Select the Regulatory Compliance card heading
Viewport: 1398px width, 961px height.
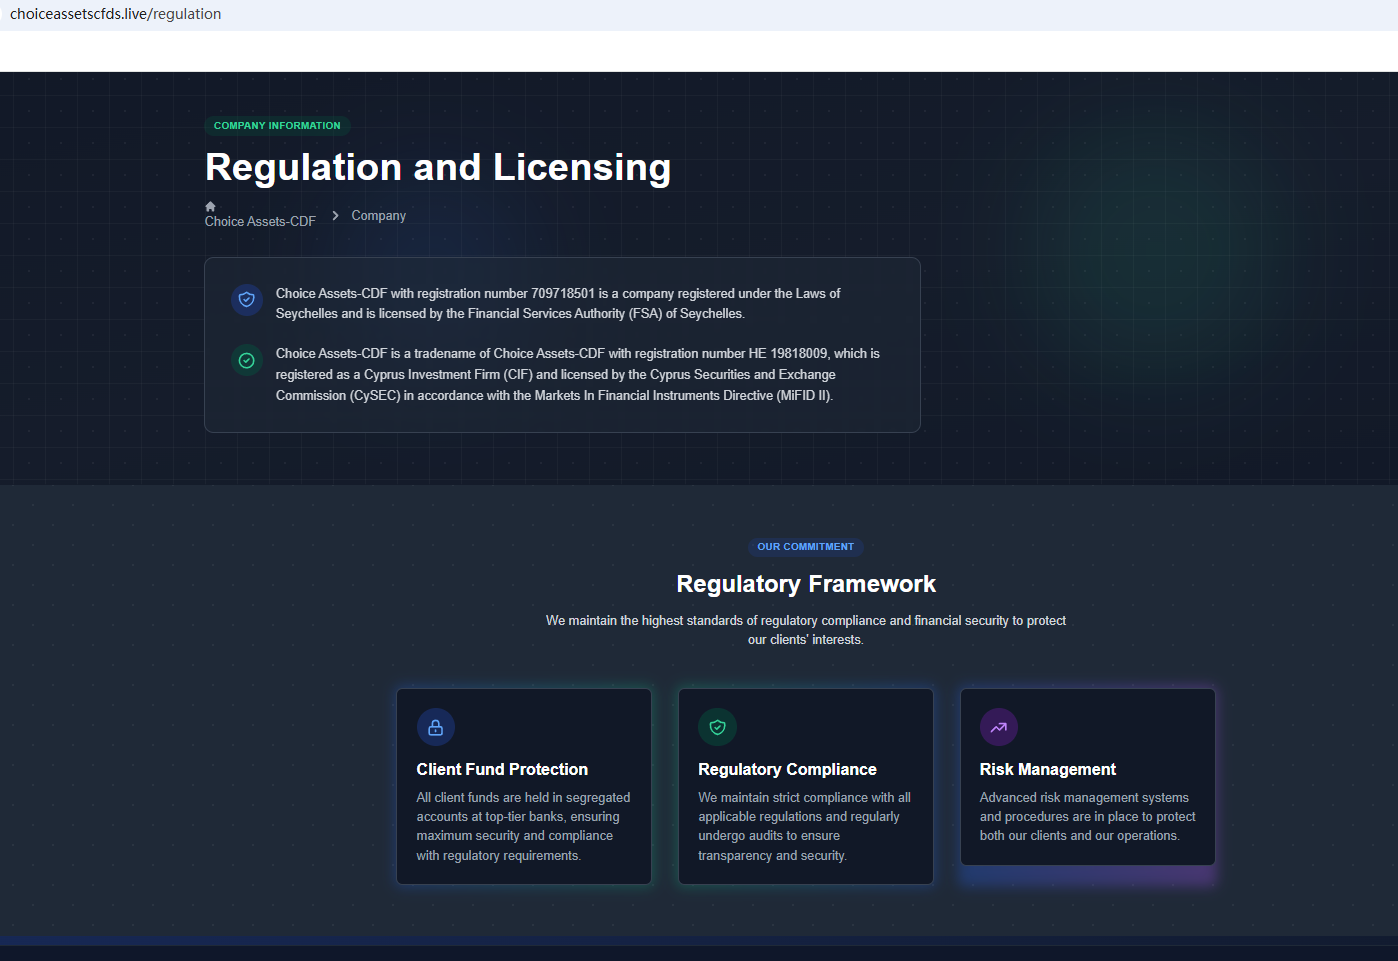click(787, 769)
